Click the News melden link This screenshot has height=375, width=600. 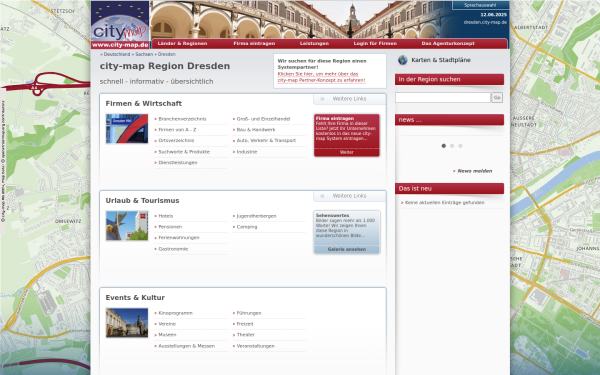click(474, 171)
